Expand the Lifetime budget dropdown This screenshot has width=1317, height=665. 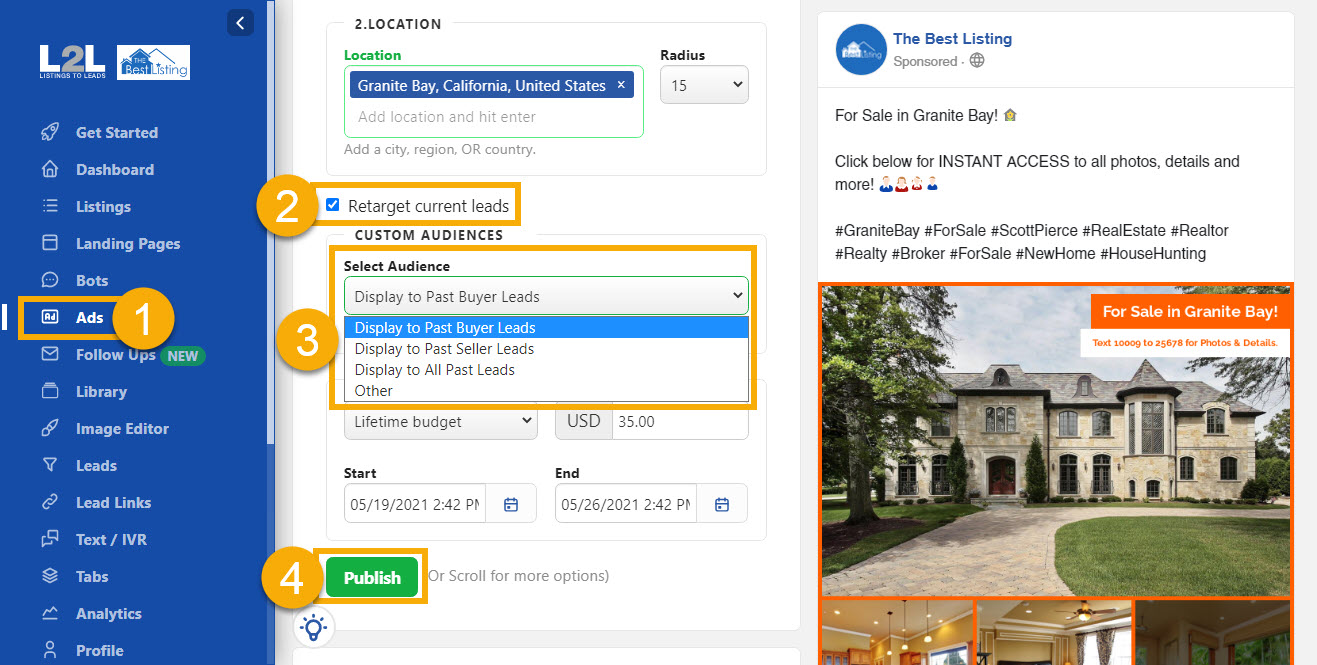coord(440,421)
